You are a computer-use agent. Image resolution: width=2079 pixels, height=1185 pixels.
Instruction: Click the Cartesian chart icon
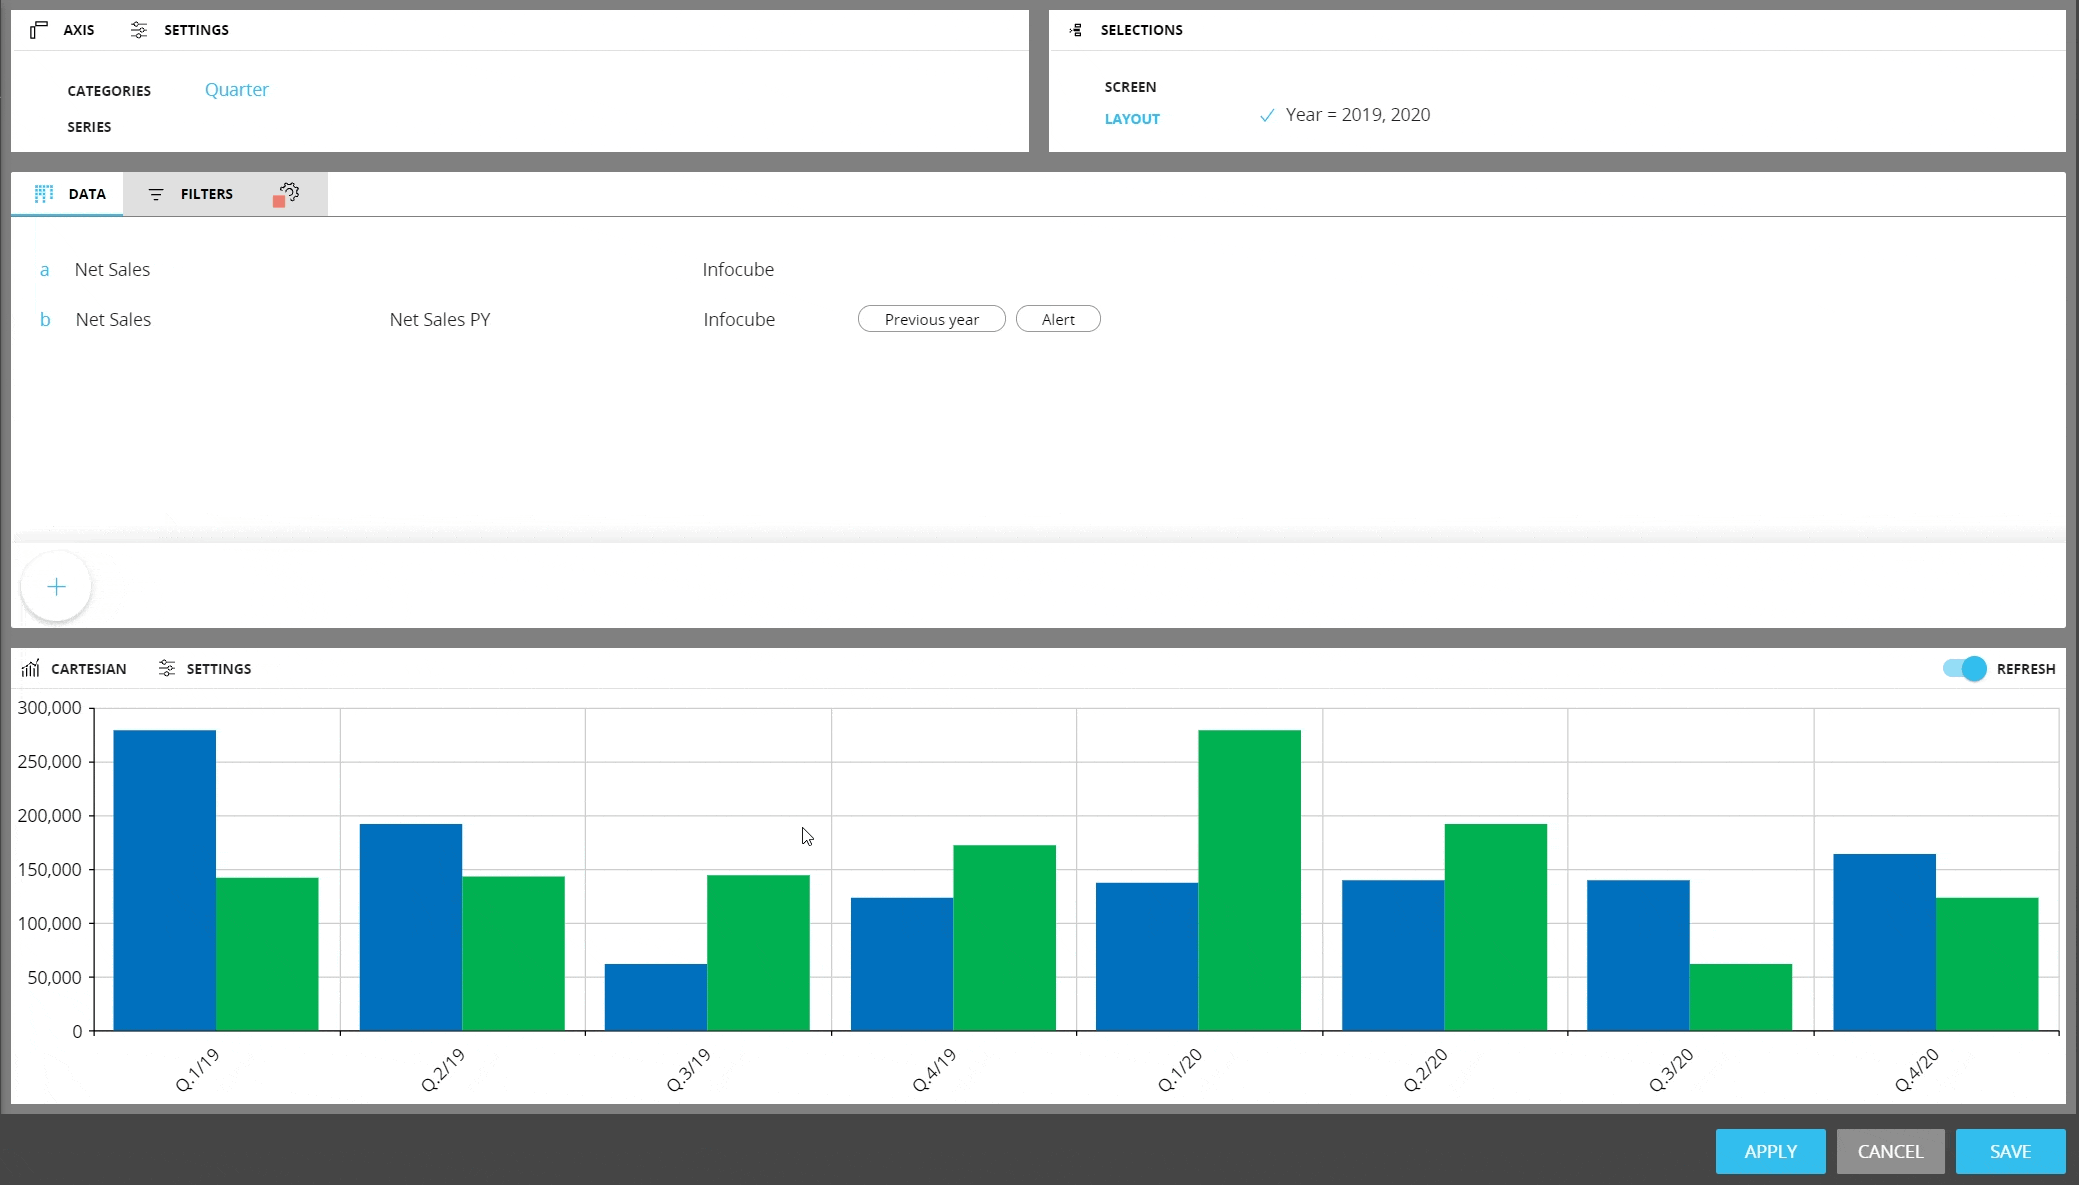click(31, 669)
